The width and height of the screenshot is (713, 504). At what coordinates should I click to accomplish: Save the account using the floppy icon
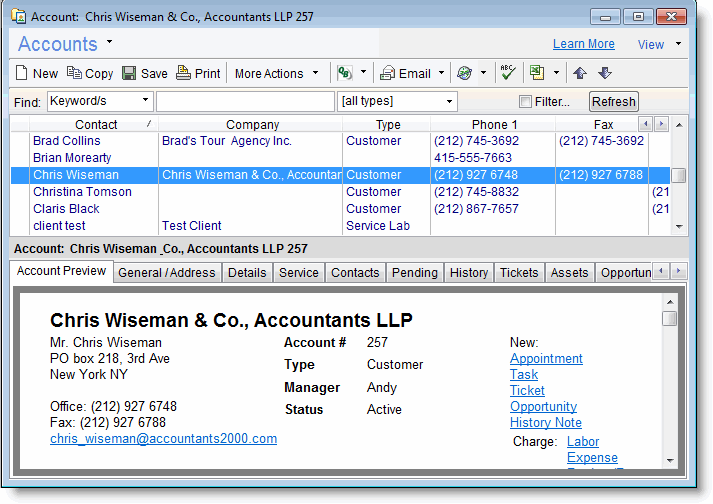[x=129, y=73]
